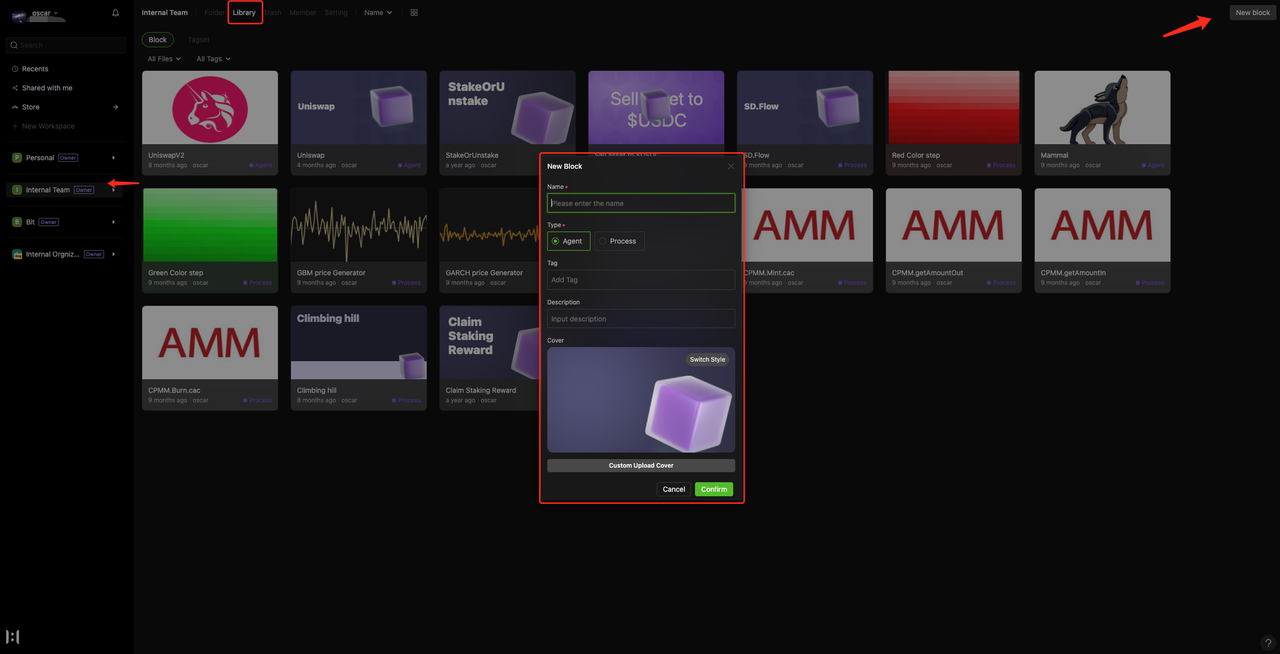
Task: Click Custom Upload Cover button
Action: point(640,466)
